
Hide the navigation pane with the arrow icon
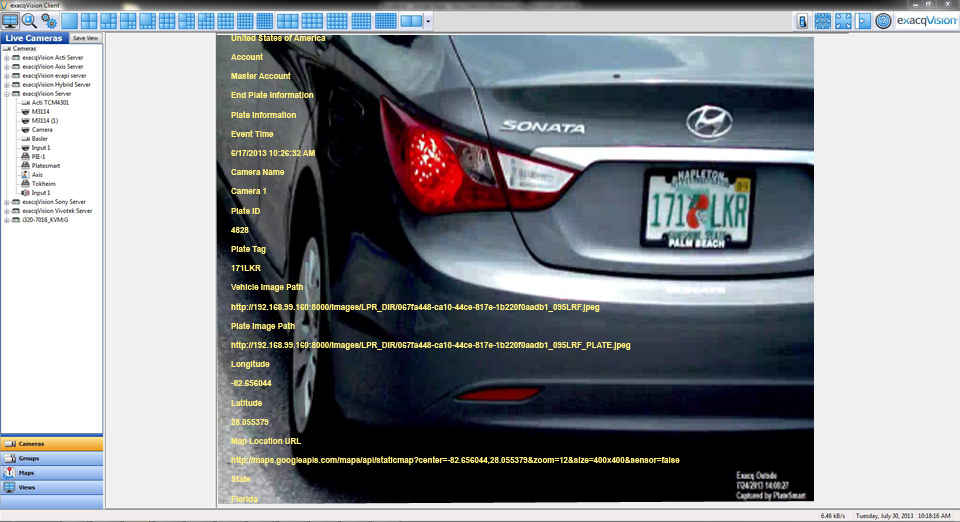863,20
